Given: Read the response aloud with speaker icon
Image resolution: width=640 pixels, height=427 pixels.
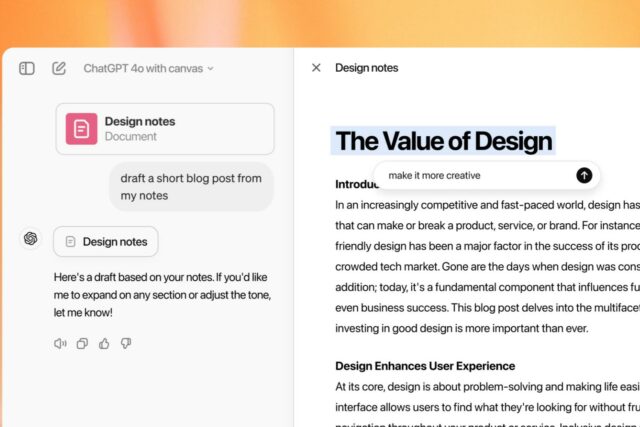Looking at the screenshot, I should 60,343.
